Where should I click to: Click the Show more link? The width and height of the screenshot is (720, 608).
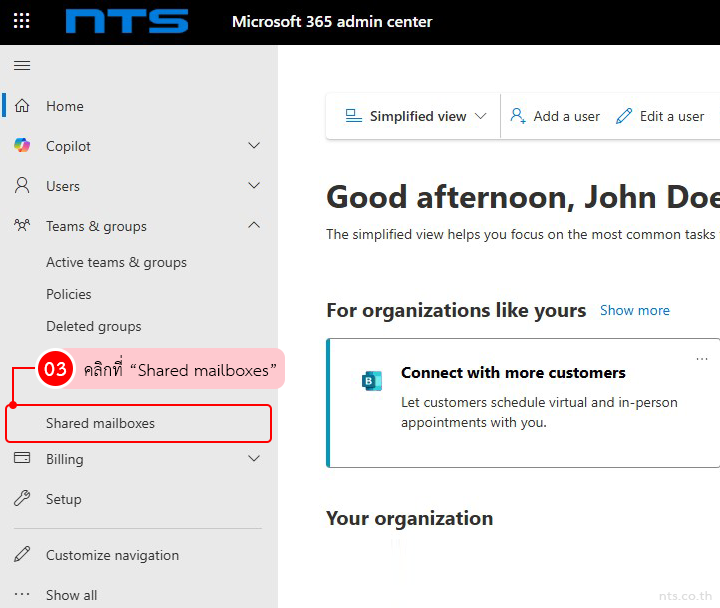(x=634, y=310)
